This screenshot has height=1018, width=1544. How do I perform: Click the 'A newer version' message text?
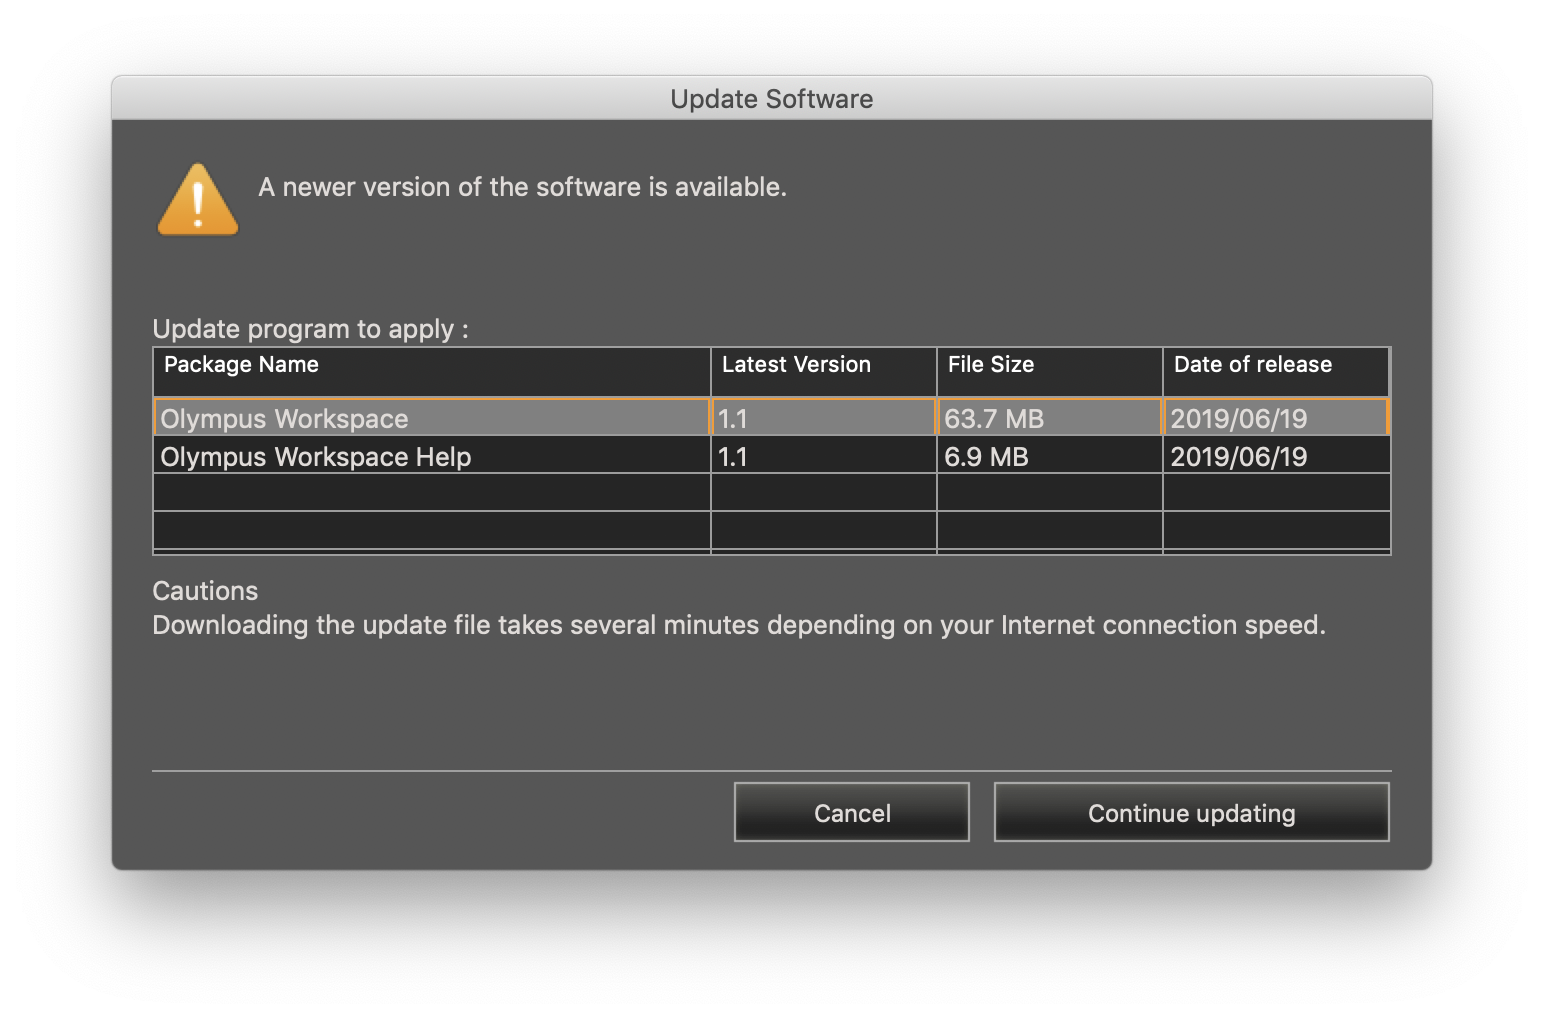(522, 187)
